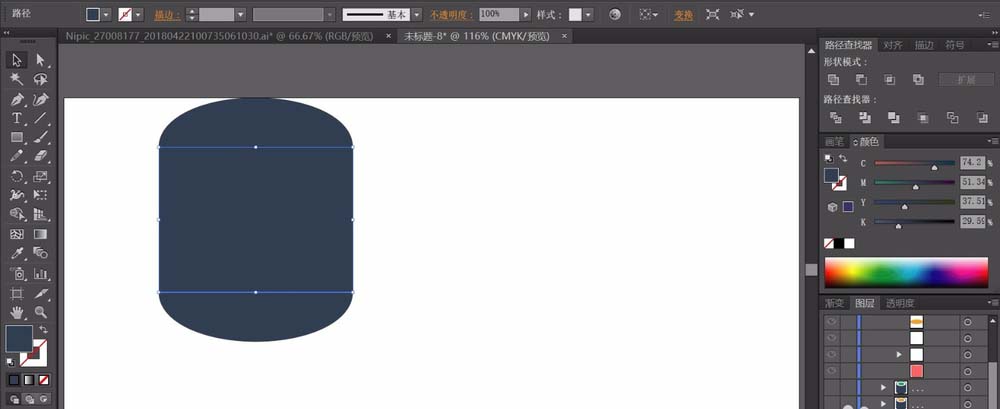Select the Line Segment tool
Image resolution: width=1000 pixels, height=409 pixels.
41,118
